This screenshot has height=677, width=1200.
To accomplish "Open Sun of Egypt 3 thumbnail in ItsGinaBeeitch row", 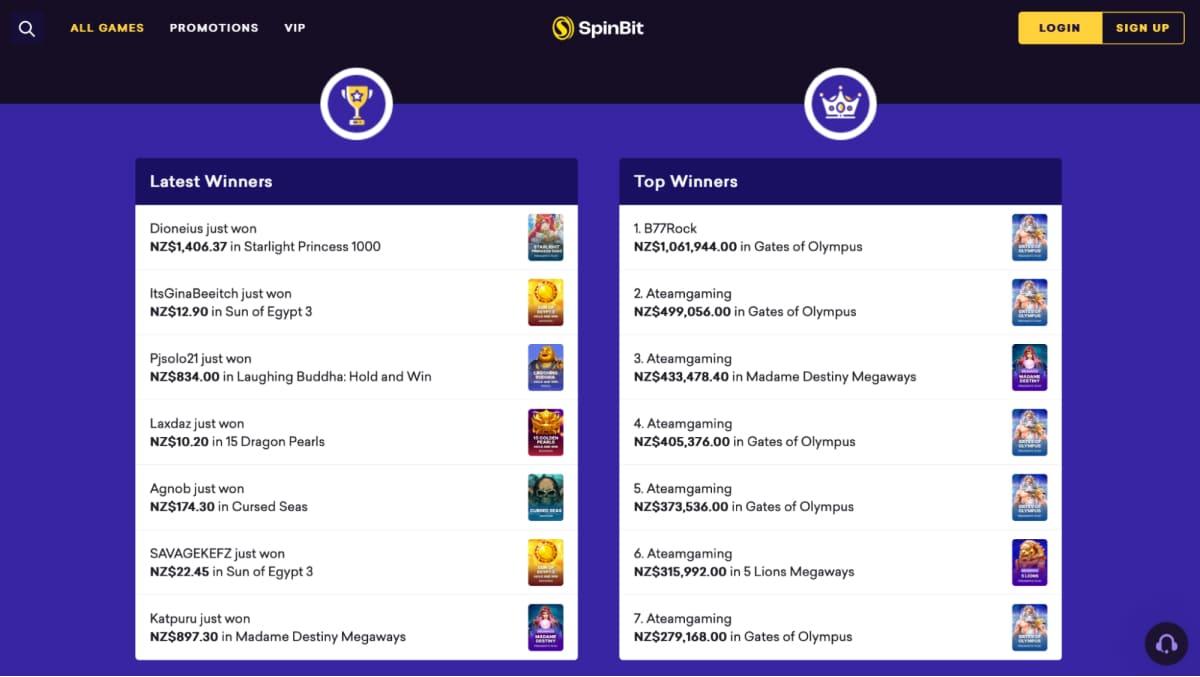I will [x=546, y=302].
